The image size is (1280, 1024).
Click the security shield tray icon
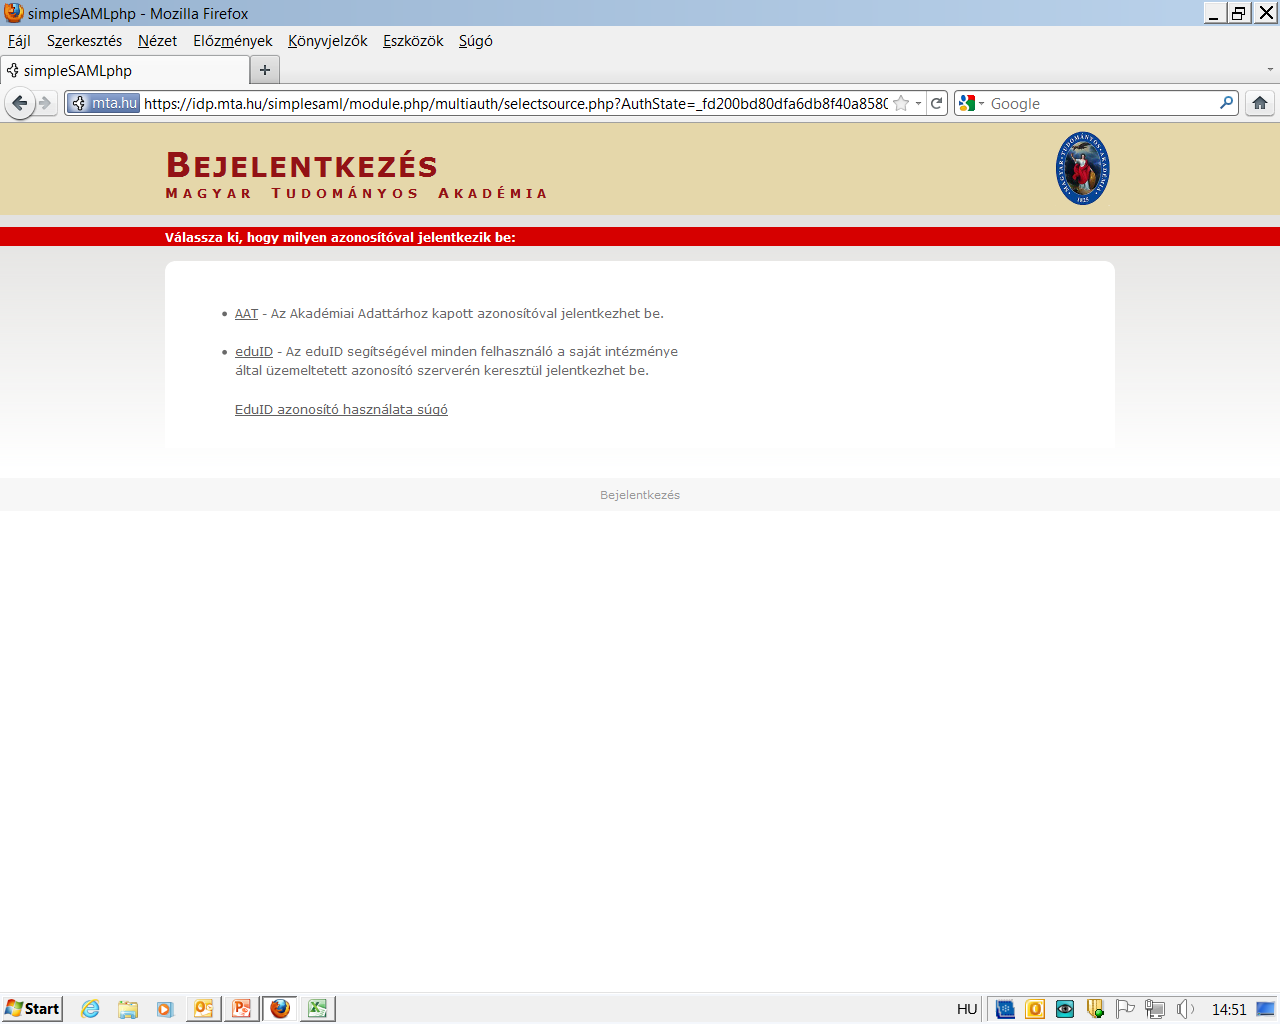click(1095, 1009)
